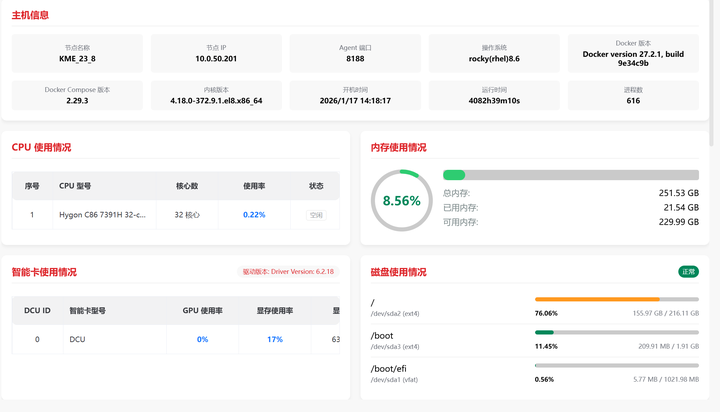Click the /boot/efi partition usage bar

point(617,365)
